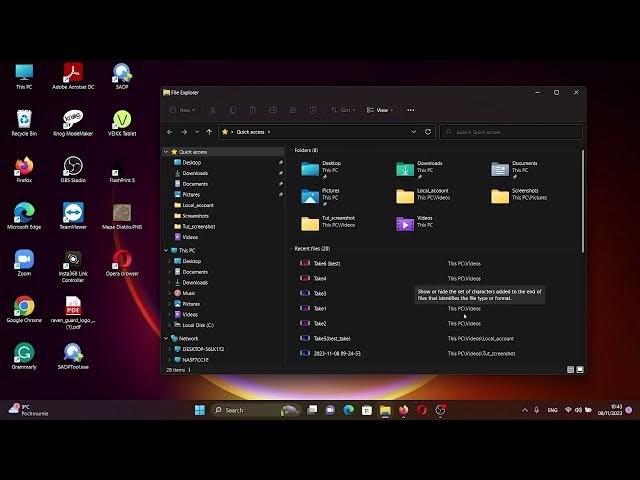Open the volume control in system tray
Image resolution: width=640 pixels, height=480 pixels.
[578, 410]
